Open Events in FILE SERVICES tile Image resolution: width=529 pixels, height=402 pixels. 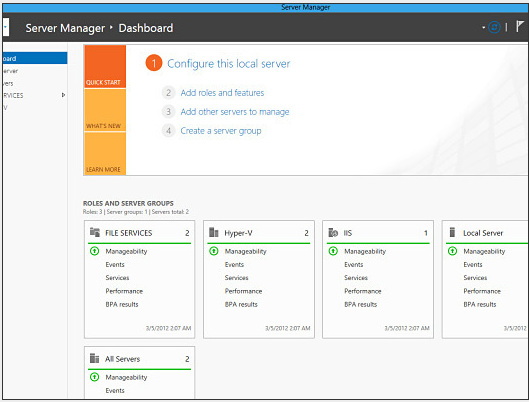[x=115, y=264]
